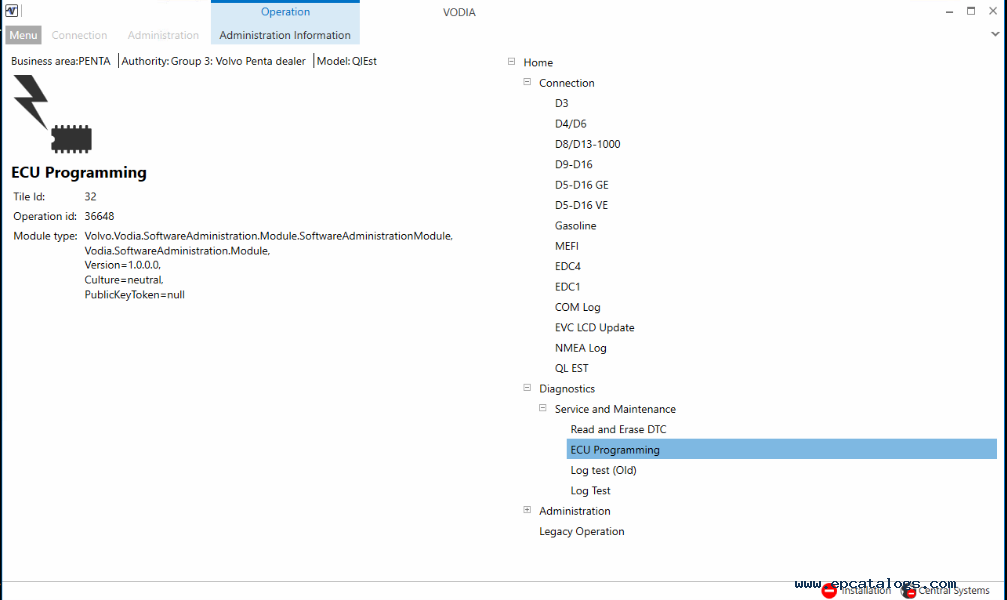Click the Version=1.0.0.0 text
The height and width of the screenshot is (600, 1007).
click(123, 265)
